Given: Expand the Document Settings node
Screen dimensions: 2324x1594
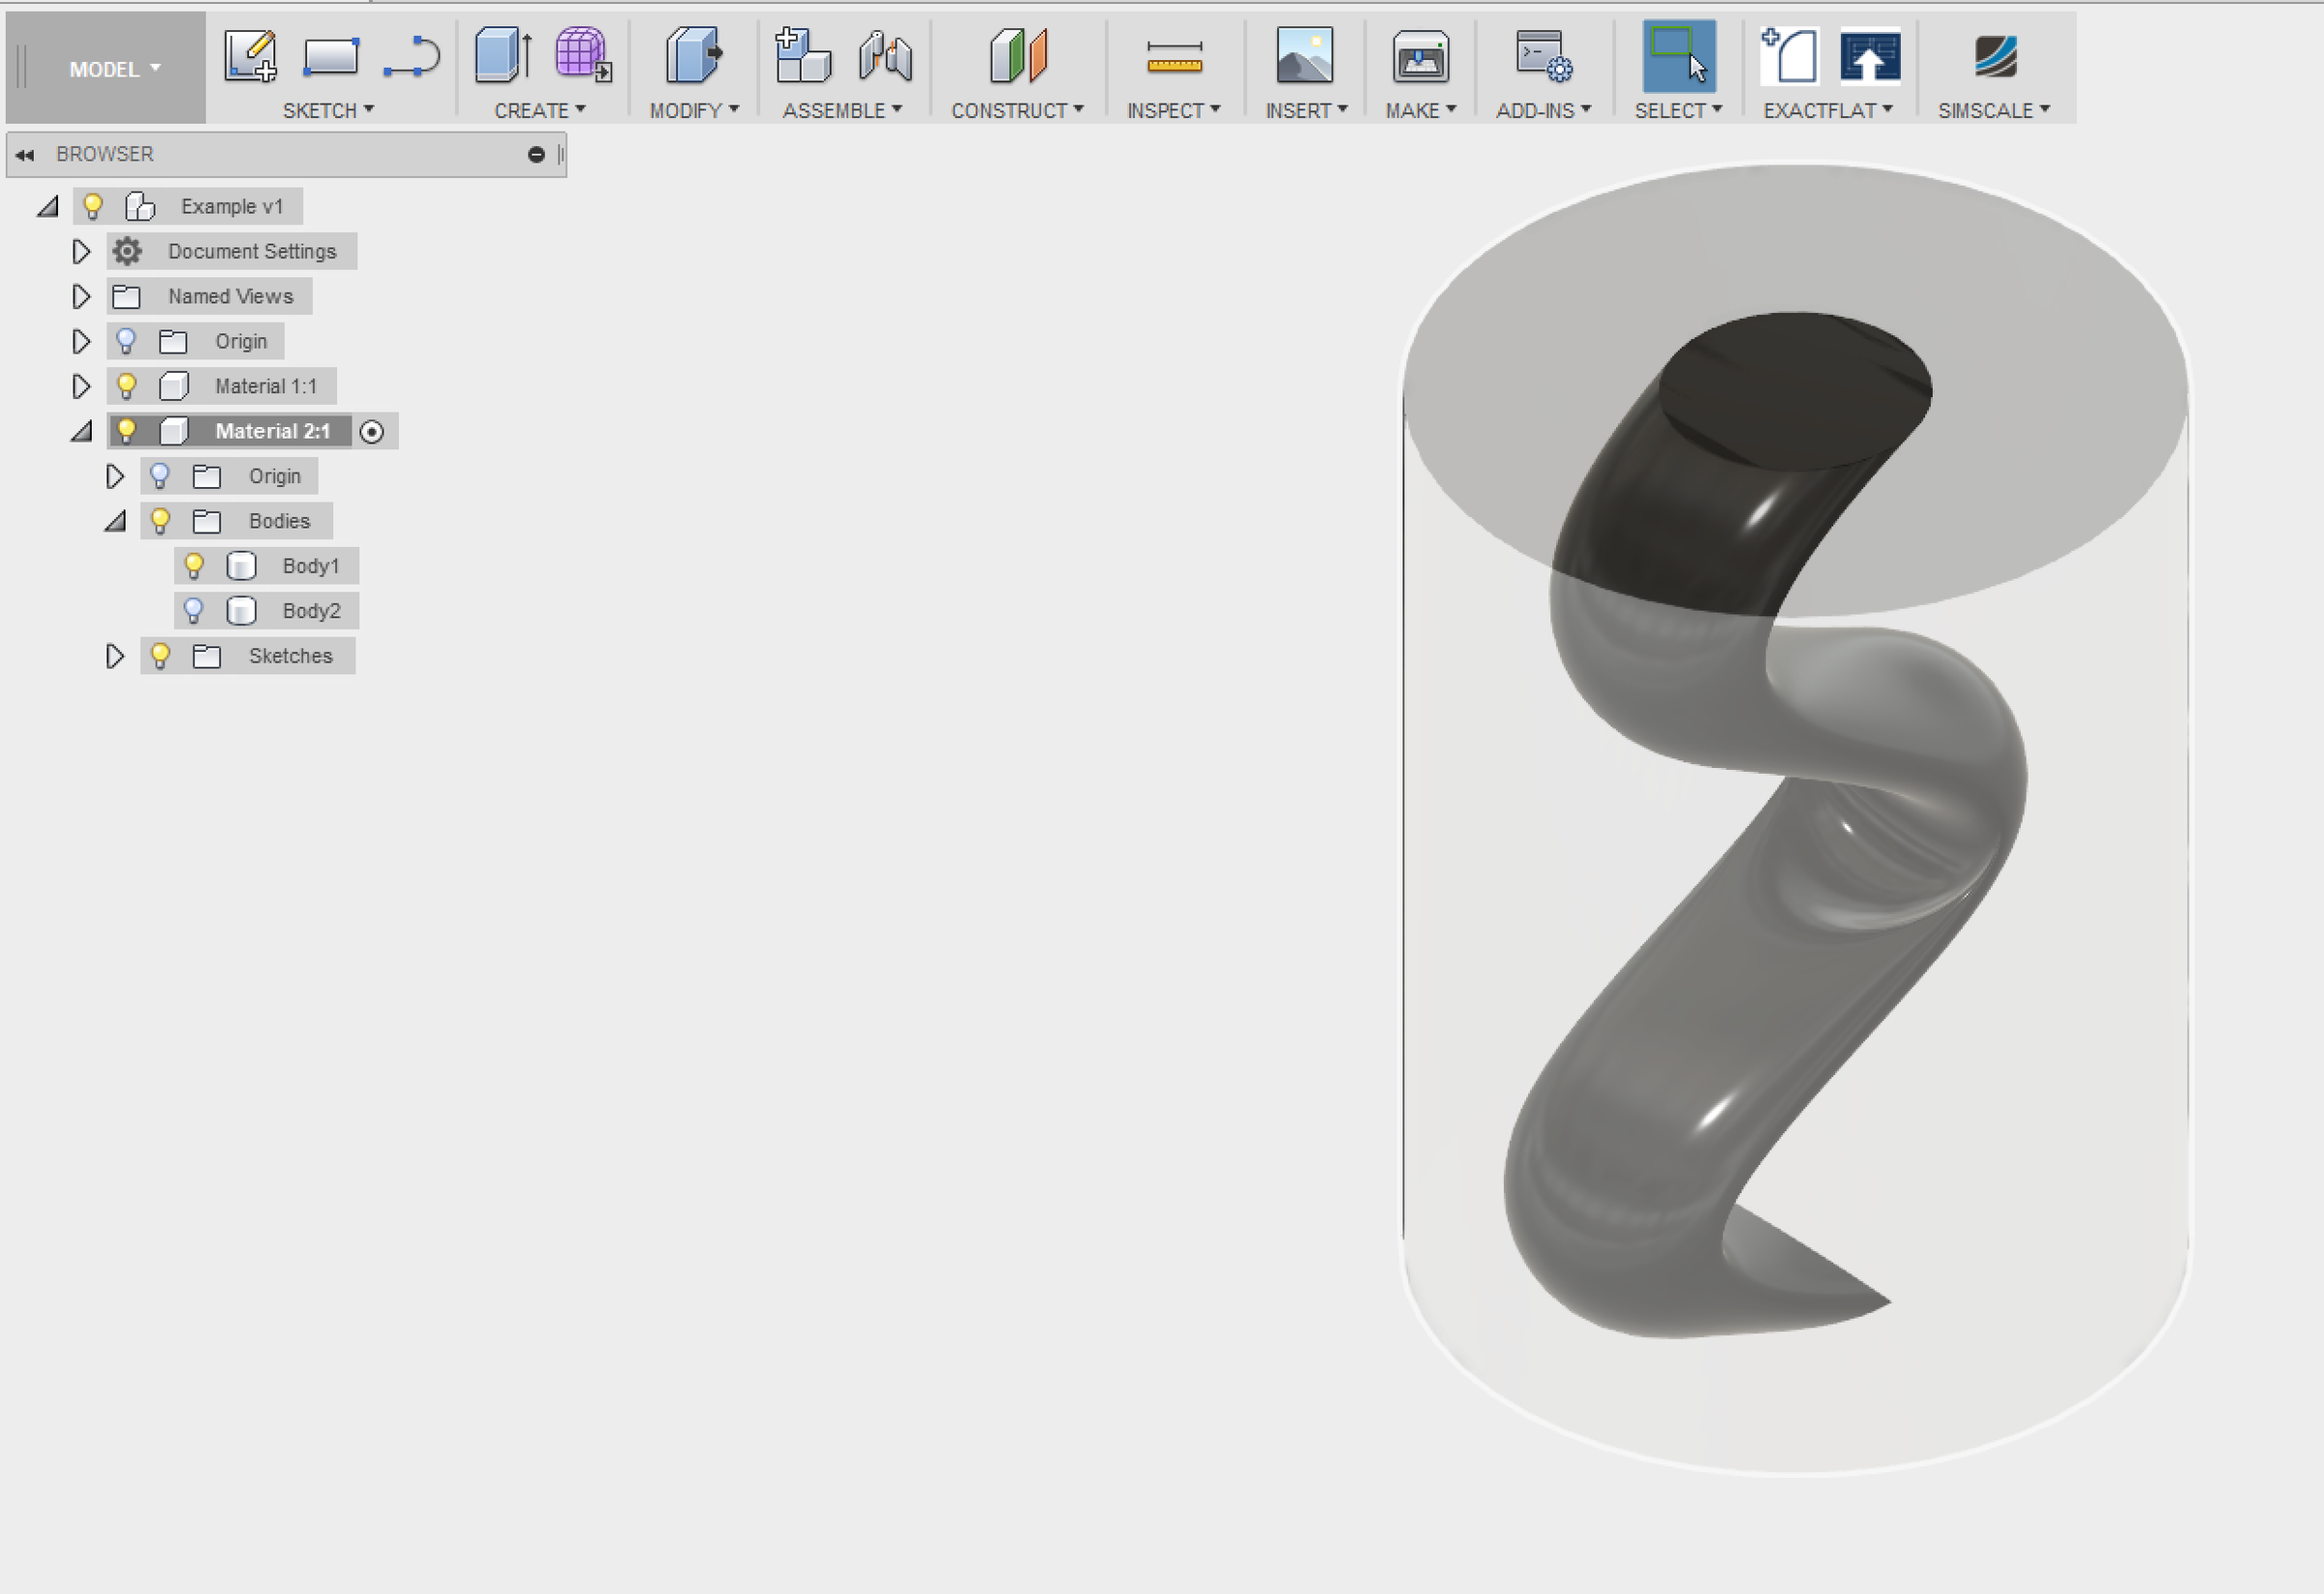Looking at the screenshot, I should [81, 251].
